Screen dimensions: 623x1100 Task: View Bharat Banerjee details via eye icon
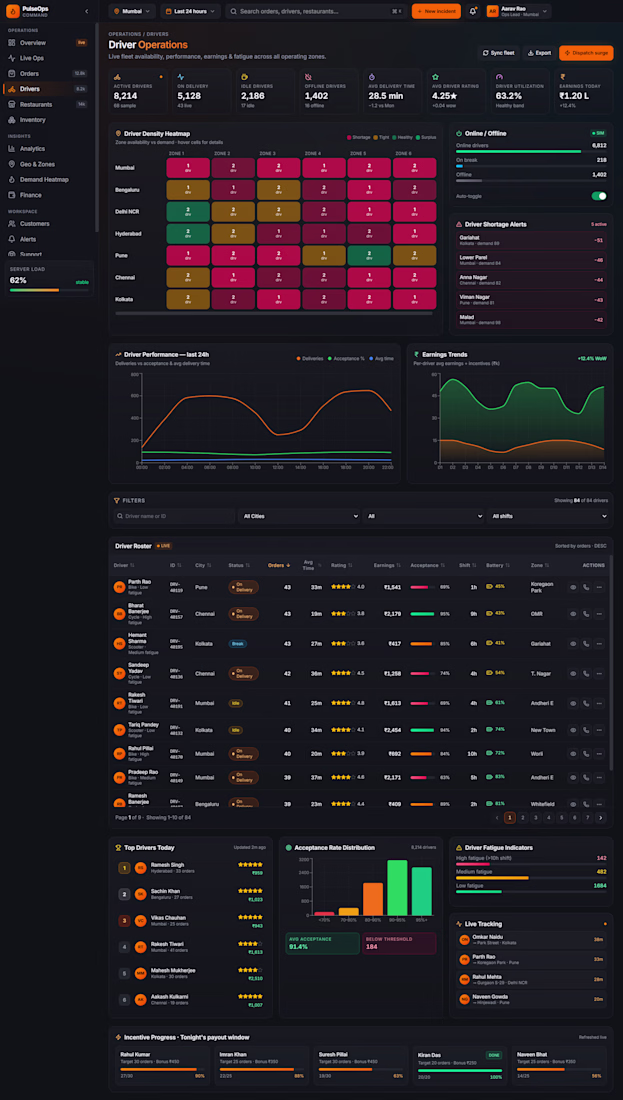click(x=573, y=614)
